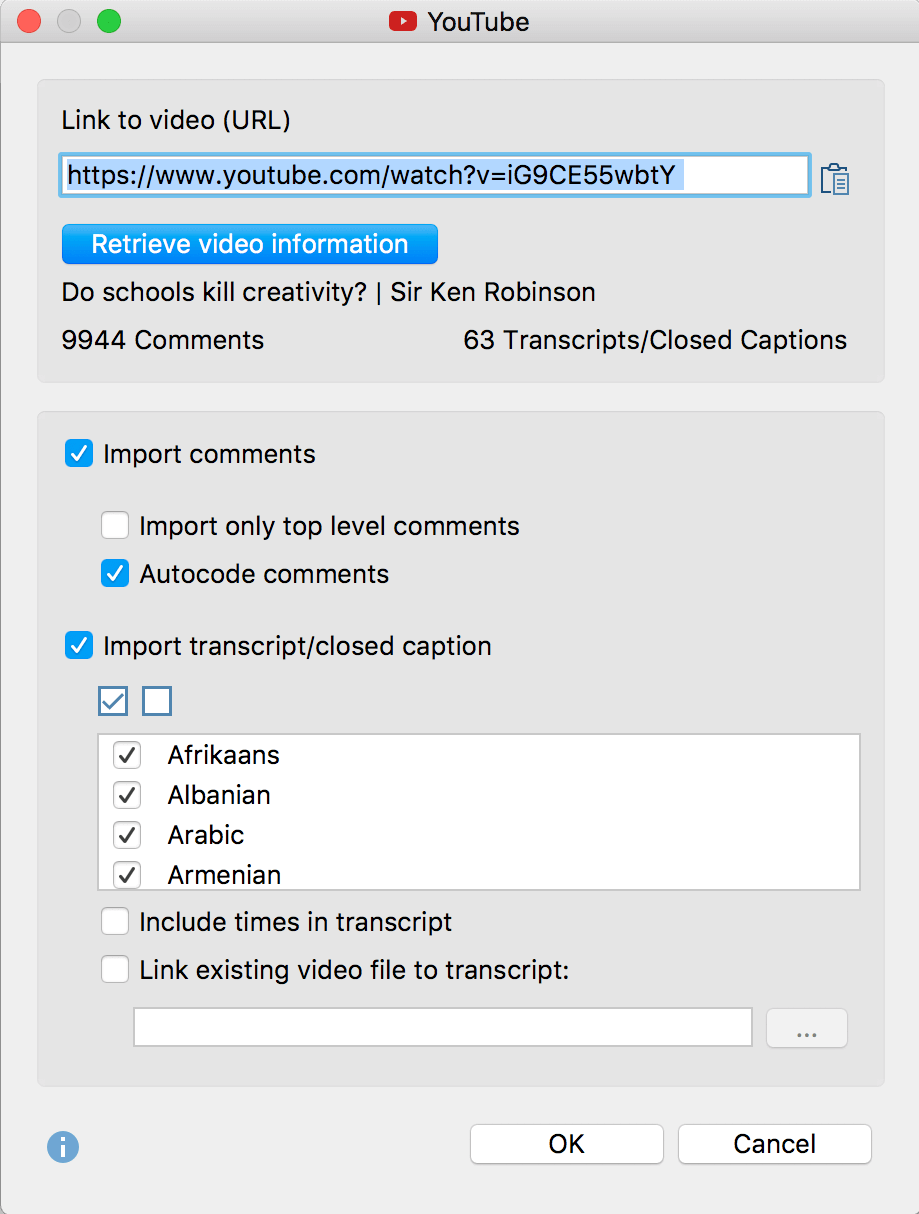
Task: Open file browser with the ellipsis button
Action: pos(807,1028)
